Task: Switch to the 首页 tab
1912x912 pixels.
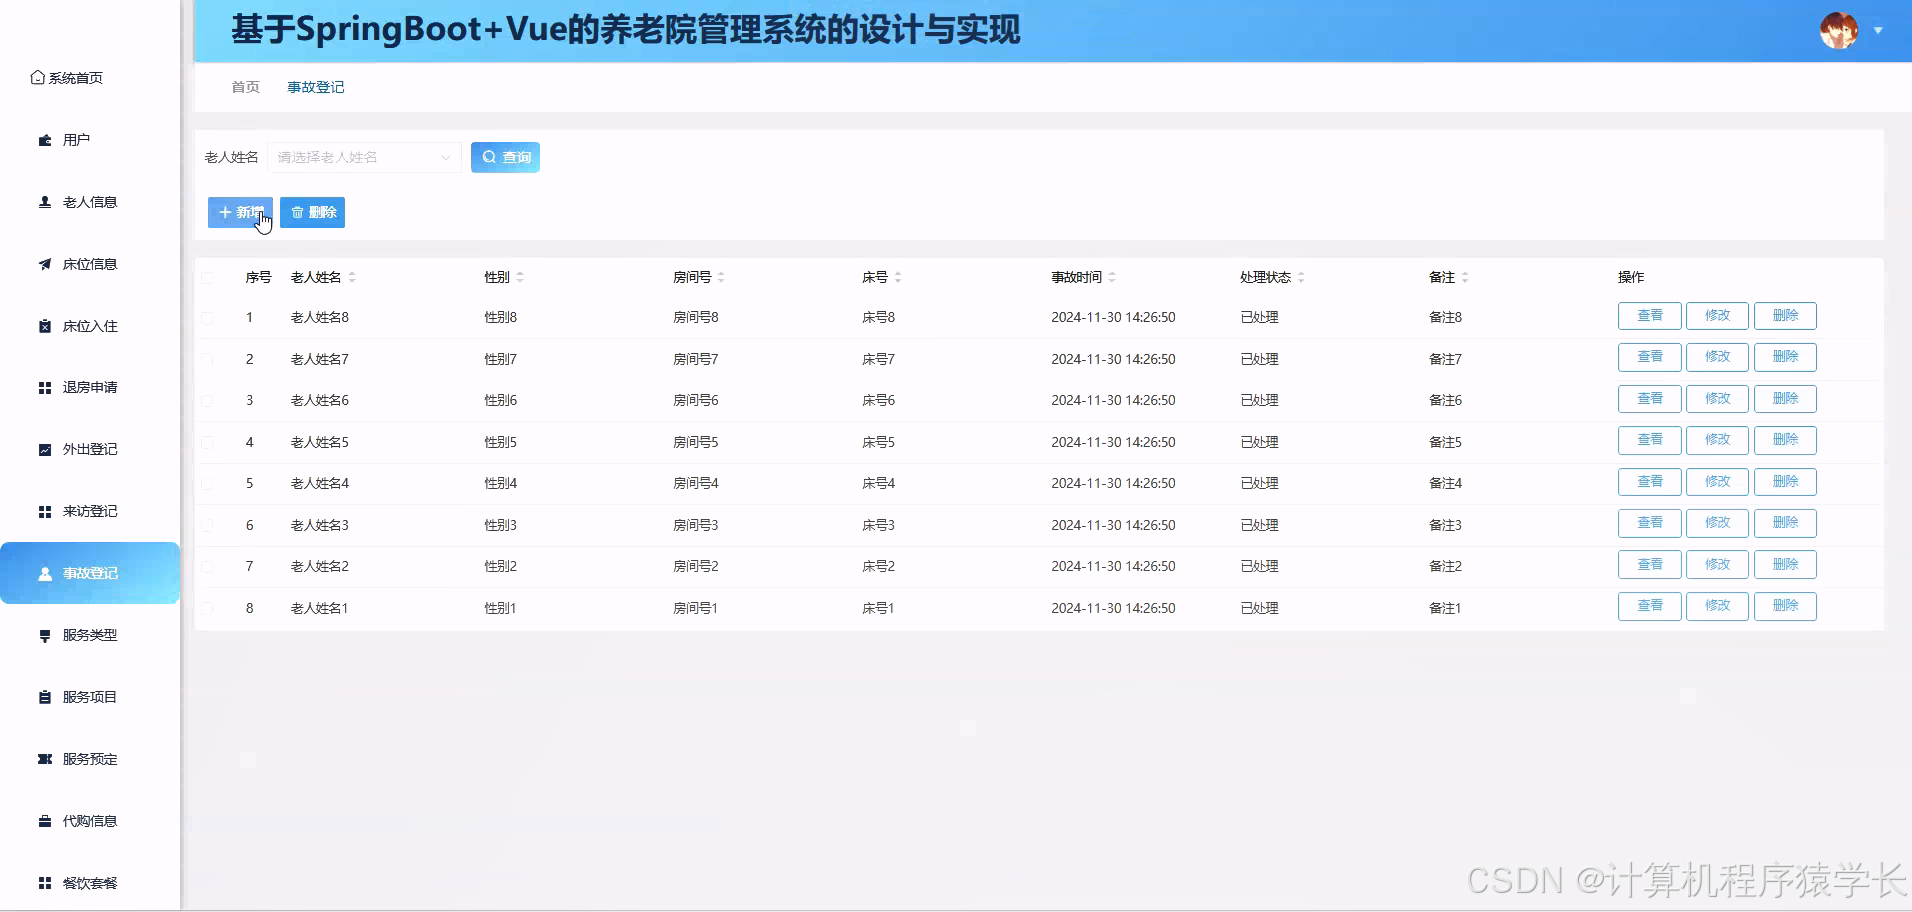Action: (x=244, y=87)
